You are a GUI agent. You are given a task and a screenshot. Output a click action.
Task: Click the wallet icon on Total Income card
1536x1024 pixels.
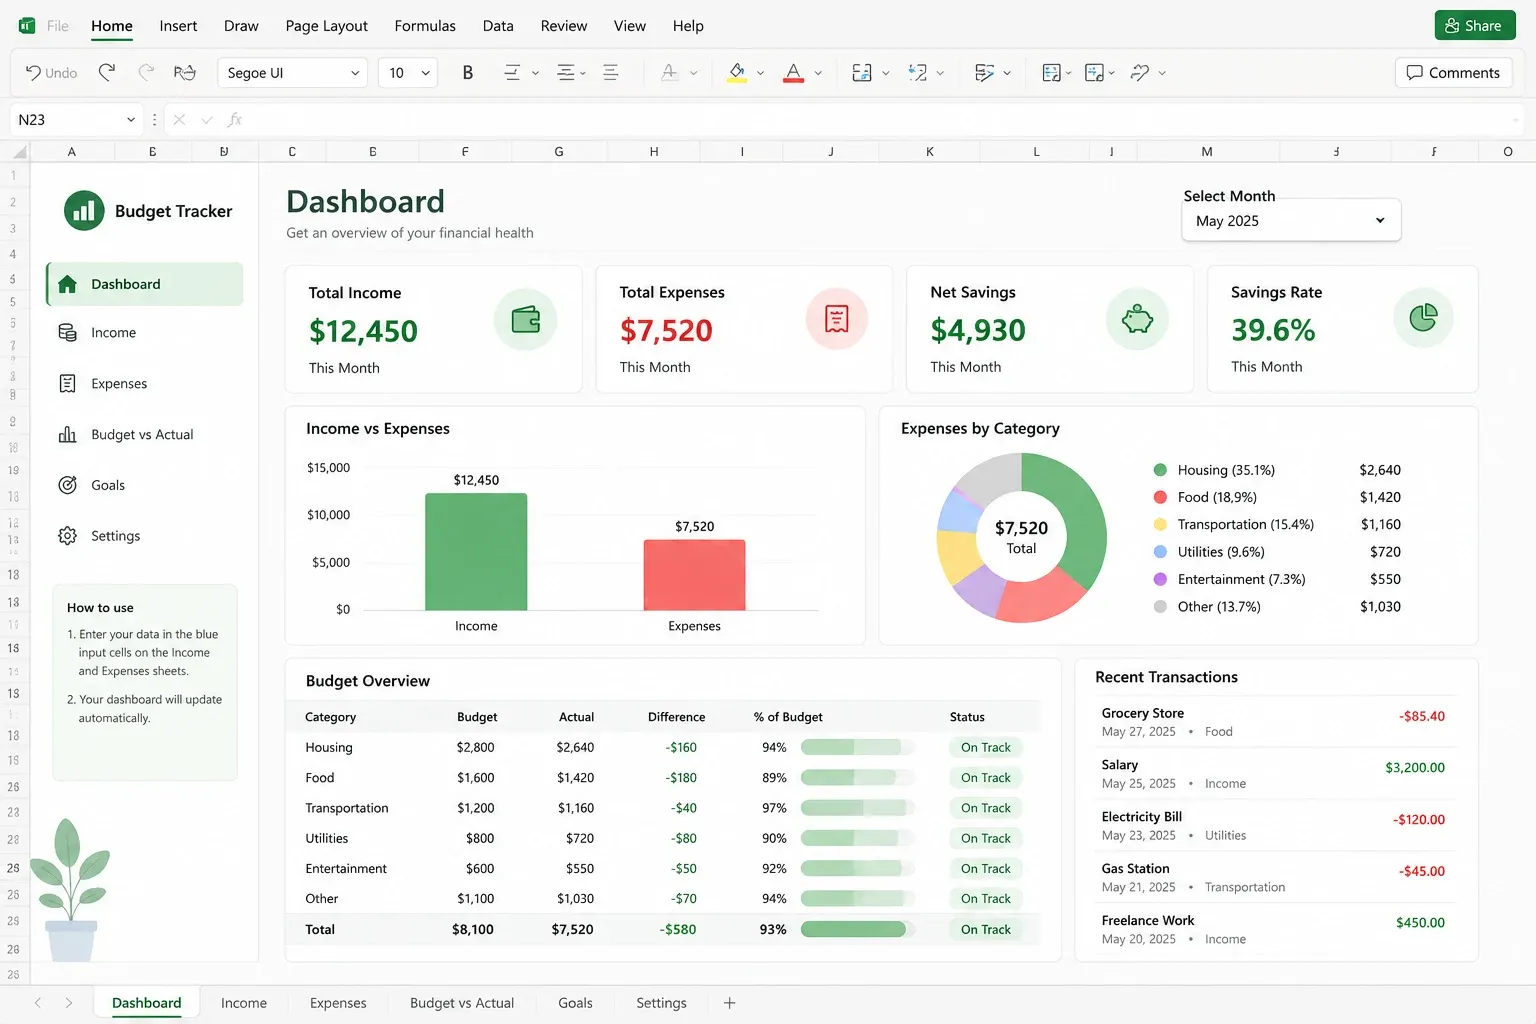pyautogui.click(x=525, y=320)
